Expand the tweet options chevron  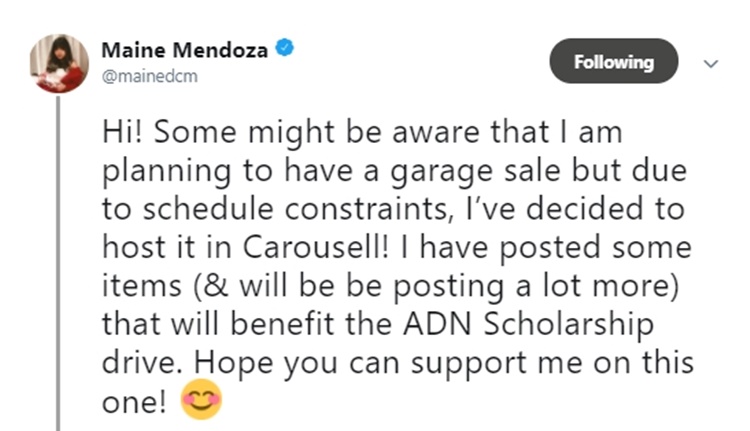[711, 62]
